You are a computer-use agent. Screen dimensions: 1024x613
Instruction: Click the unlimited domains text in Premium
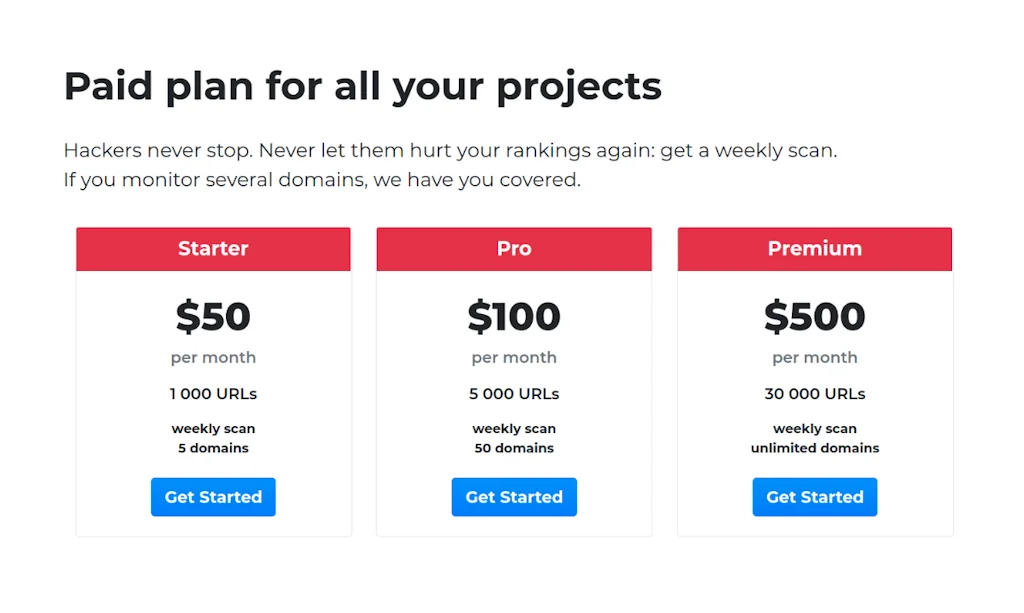[815, 448]
